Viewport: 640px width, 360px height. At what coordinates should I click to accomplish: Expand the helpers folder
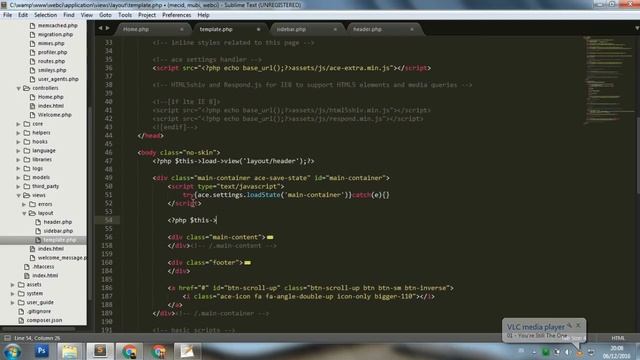click(x=18, y=133)
